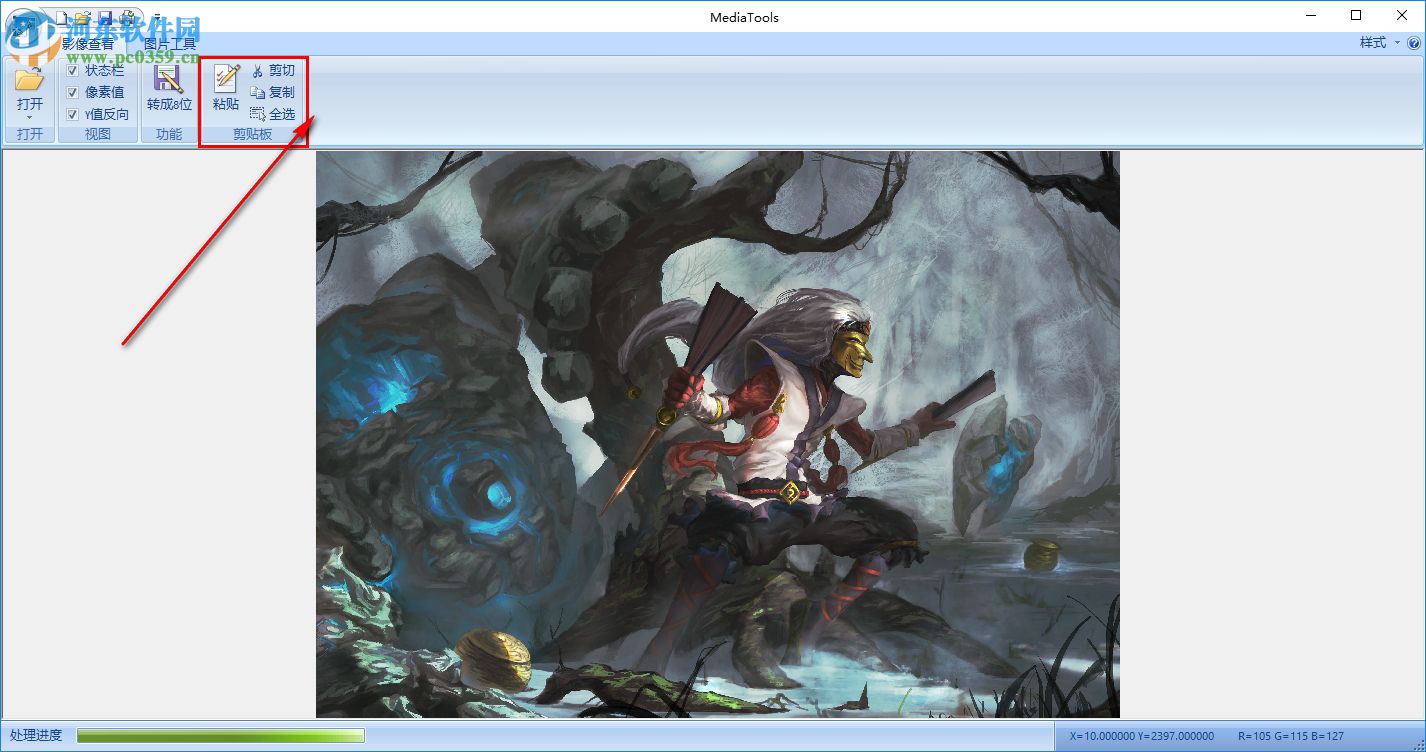Toggle the Y值反向 checkbox
This screenshot has width=1426, height=752.
coord(72,114)
